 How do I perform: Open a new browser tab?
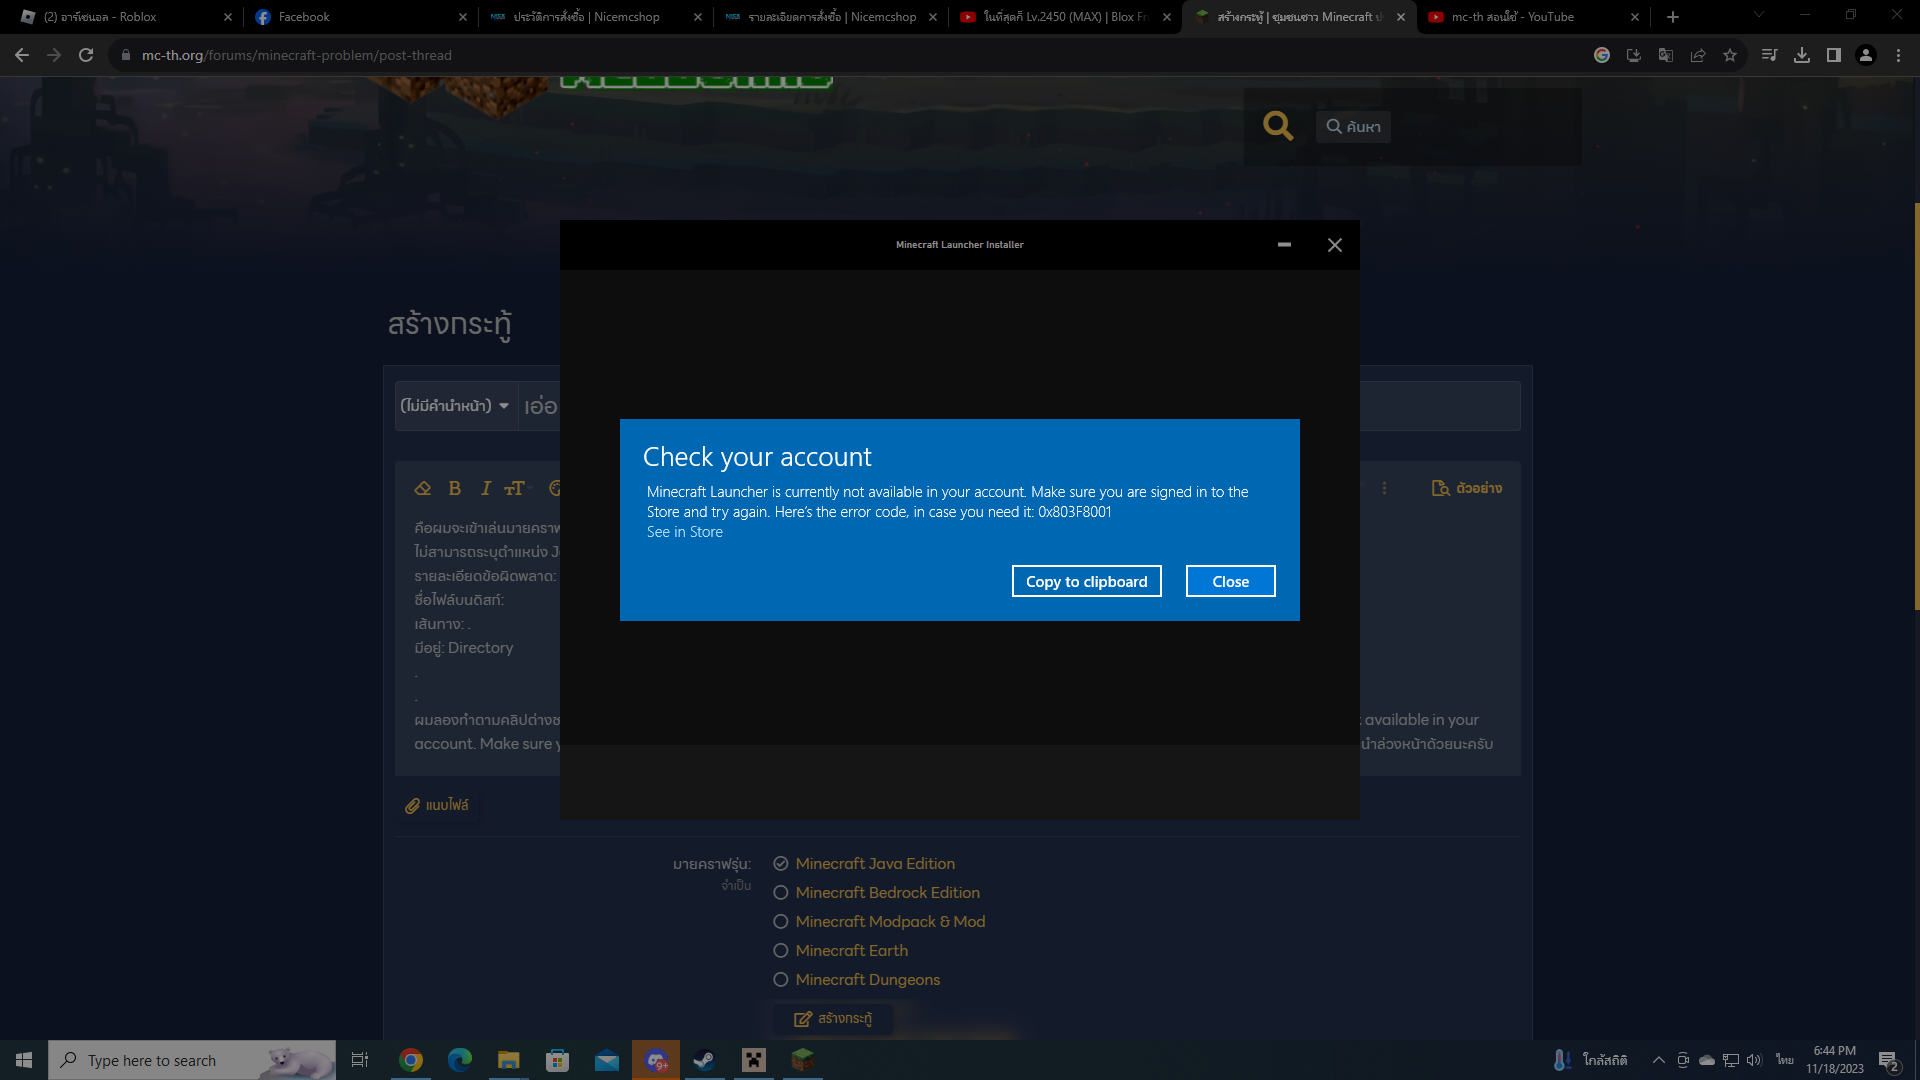pos(1673,17)
